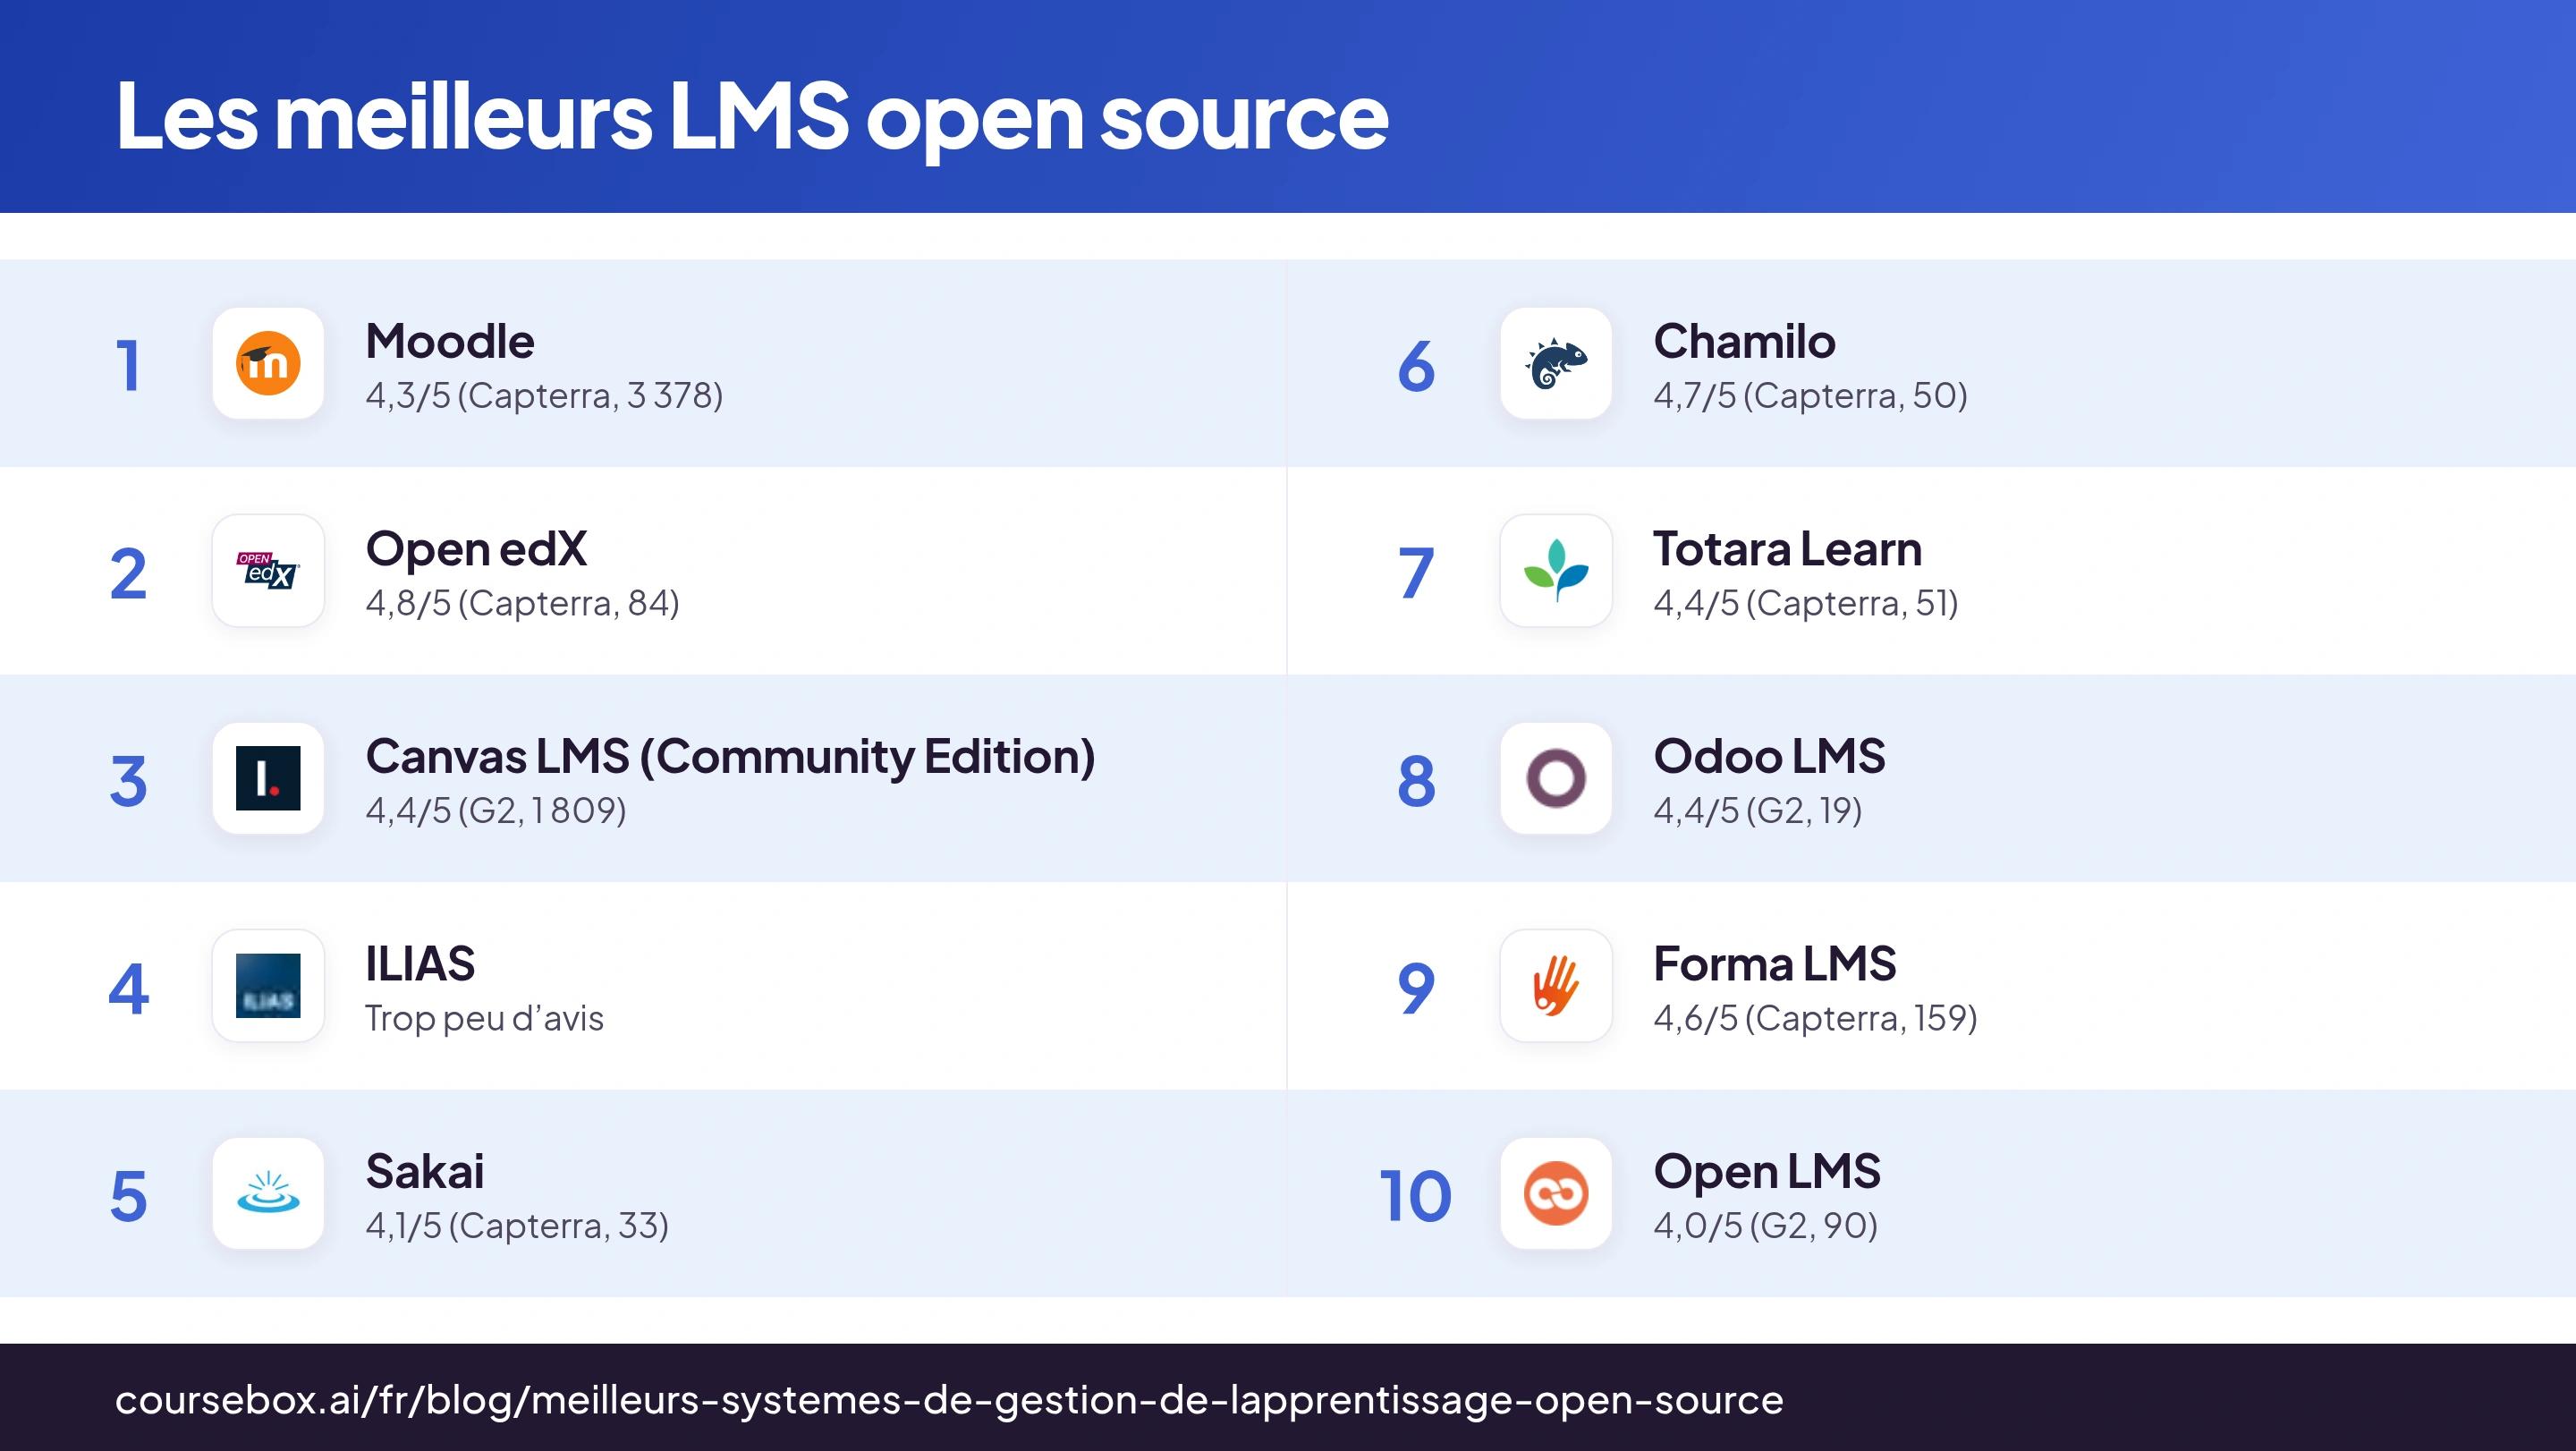Select the ILIAS title text
Image resolution: width=2576 pixels, height=1451 pixels.
[420, 964]
